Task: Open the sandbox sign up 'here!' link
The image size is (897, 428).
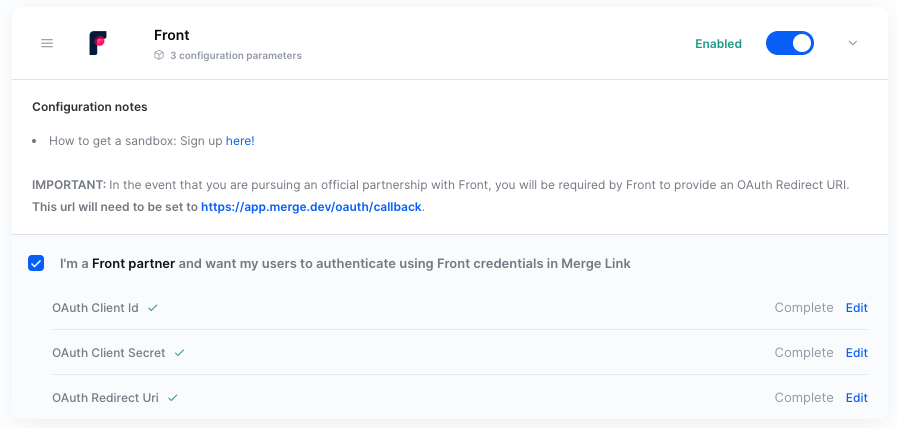Action: point(240,141)
